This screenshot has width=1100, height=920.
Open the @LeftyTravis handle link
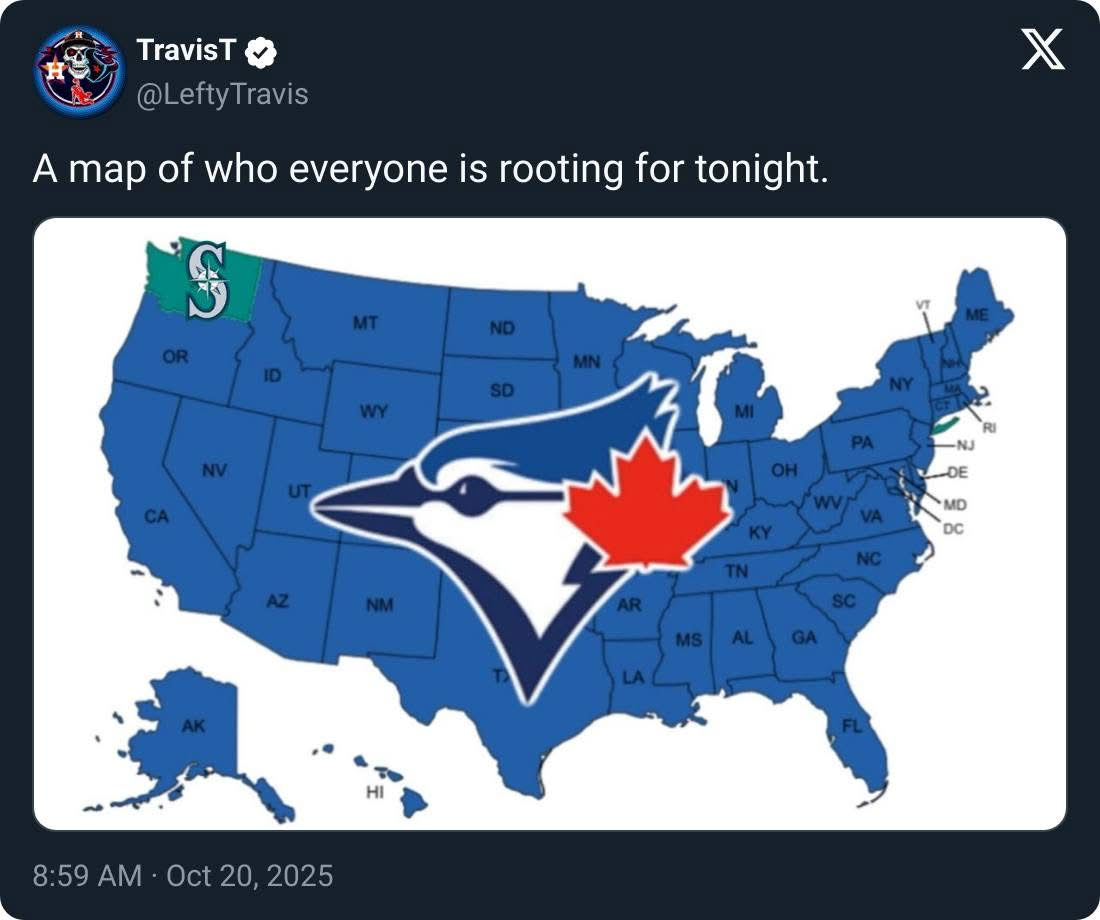pos(220,94)
